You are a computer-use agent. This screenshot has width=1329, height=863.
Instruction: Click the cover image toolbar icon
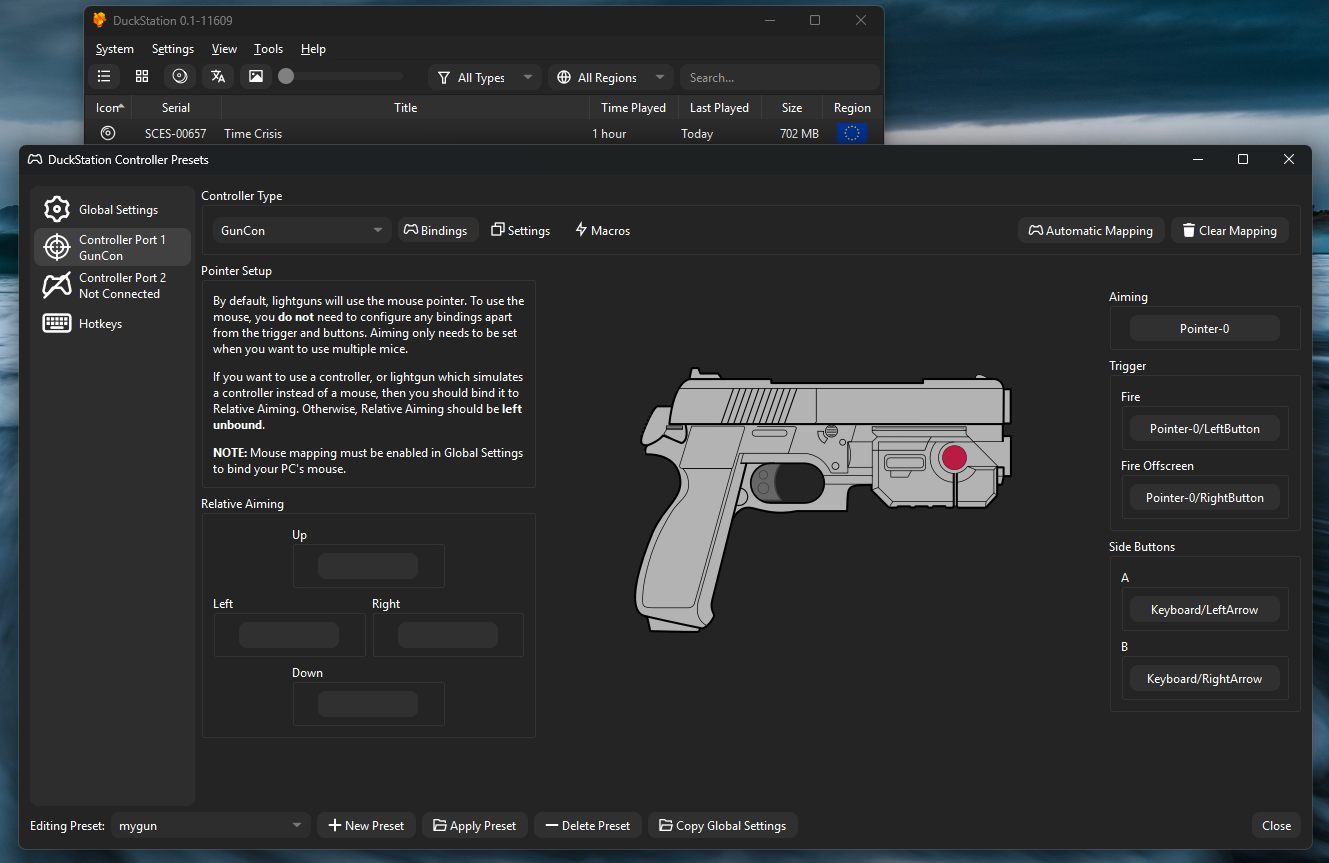coord(256,77)
